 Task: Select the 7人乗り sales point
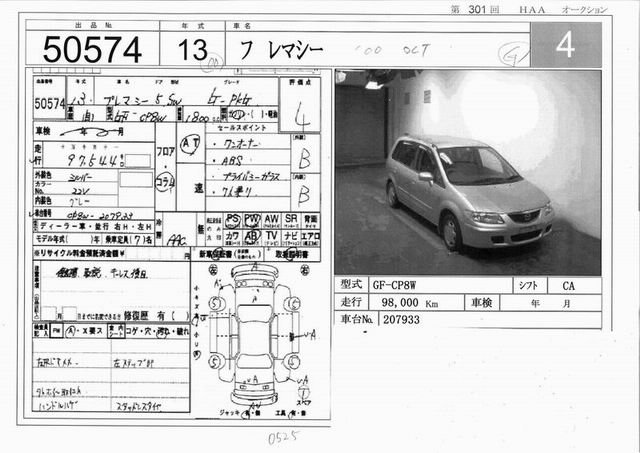[237, 192]
